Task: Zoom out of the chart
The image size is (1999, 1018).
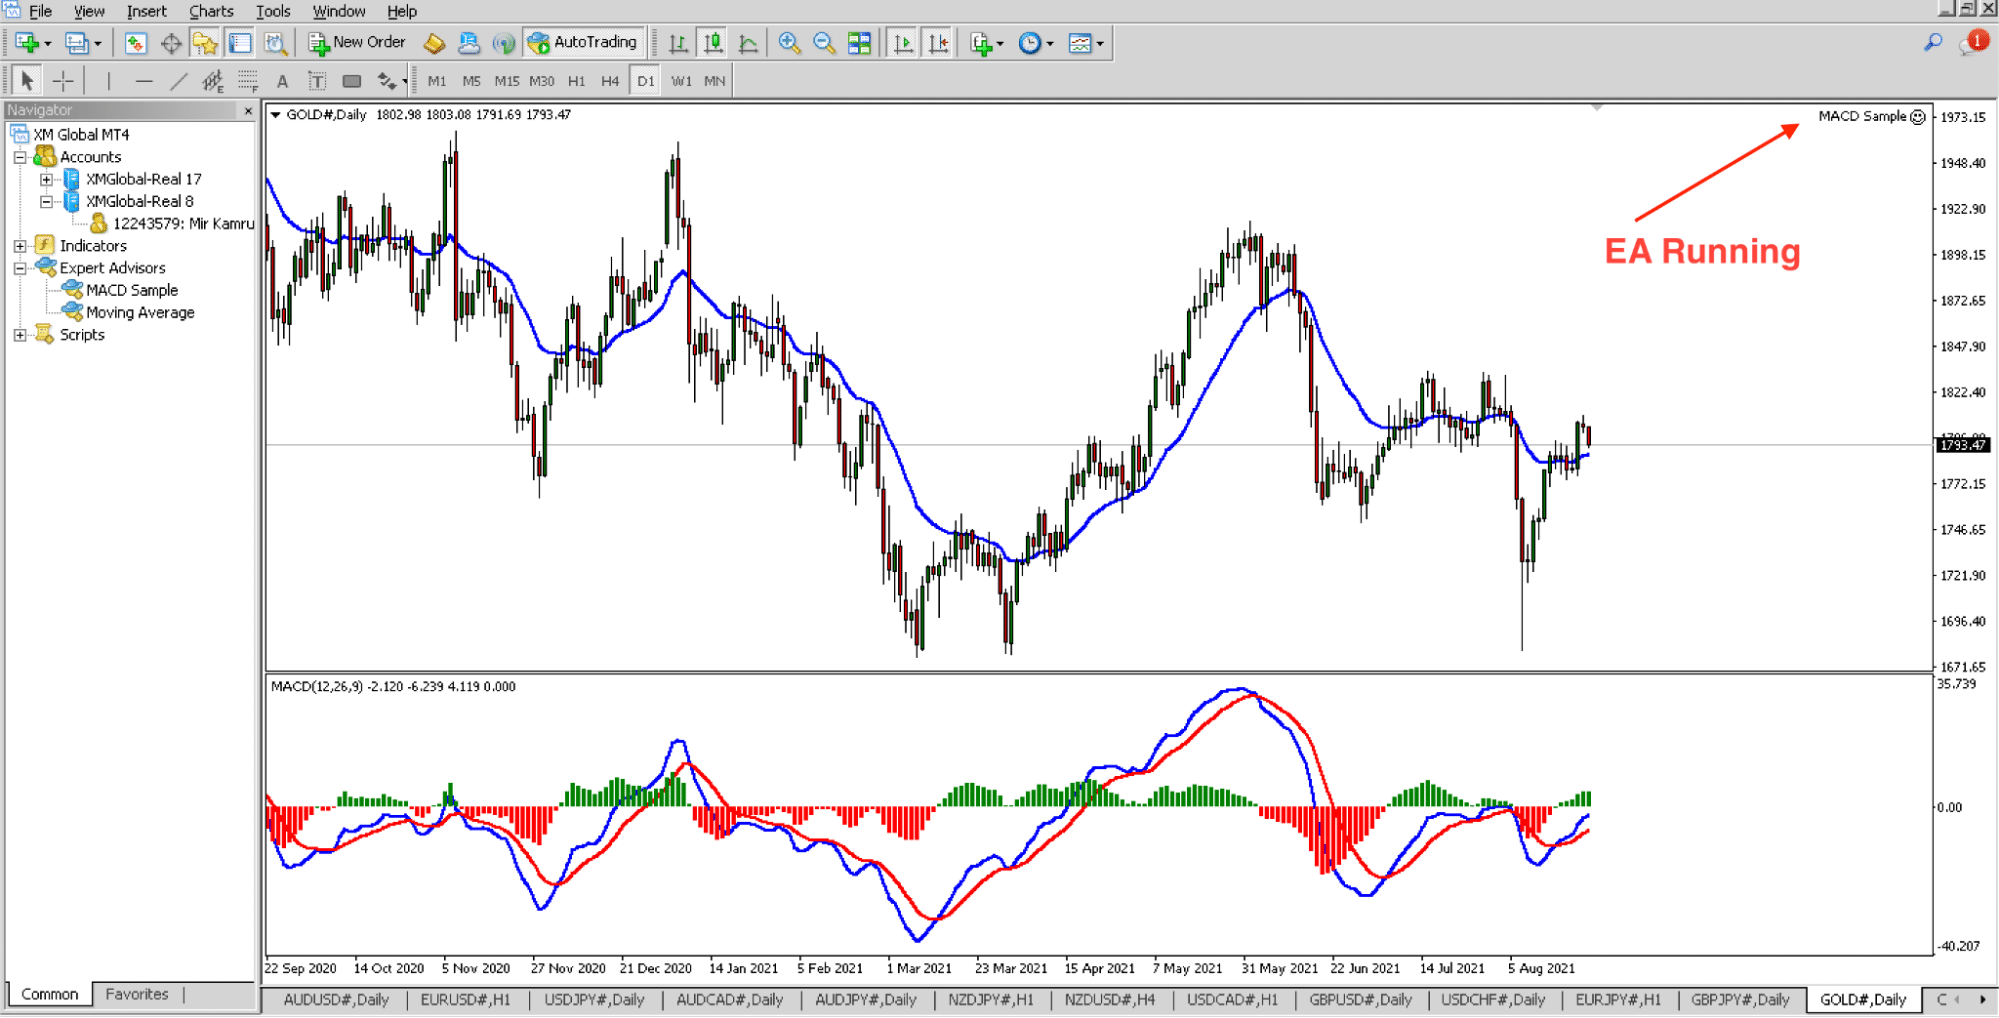Action: (824, 43)
